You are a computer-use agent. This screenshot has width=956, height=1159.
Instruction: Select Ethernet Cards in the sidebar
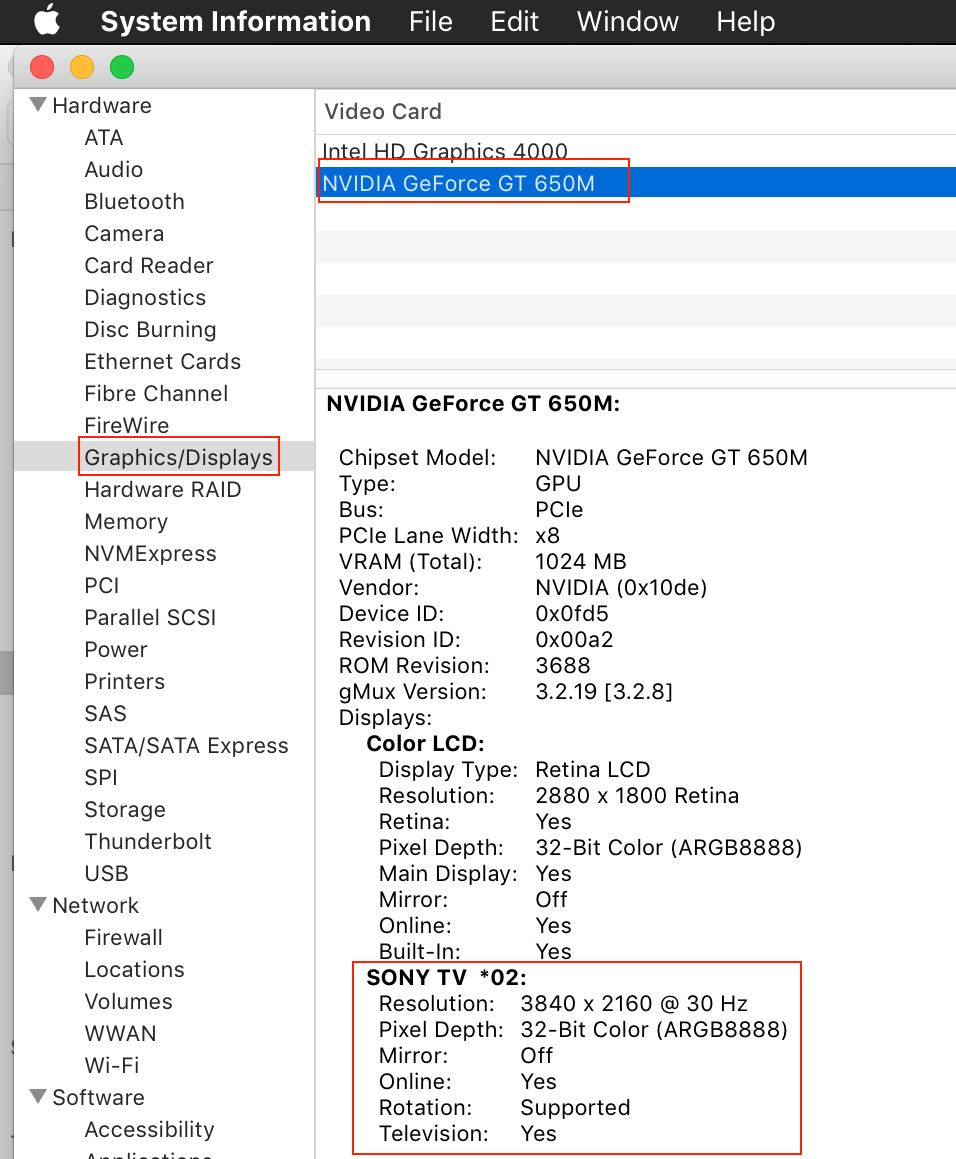pos(163,361)
